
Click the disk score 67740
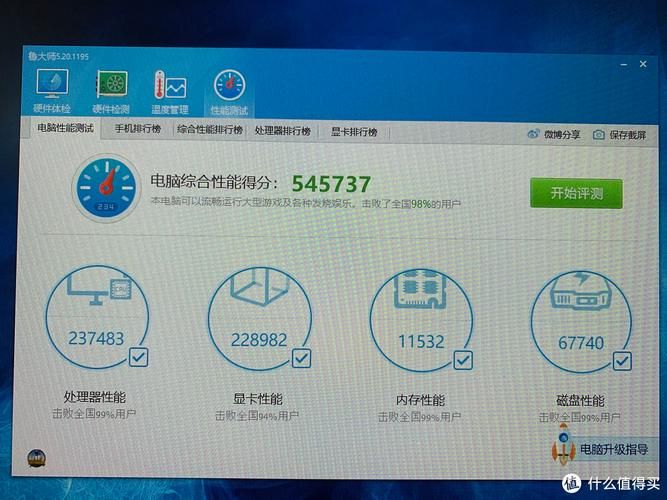coord(581,343)
